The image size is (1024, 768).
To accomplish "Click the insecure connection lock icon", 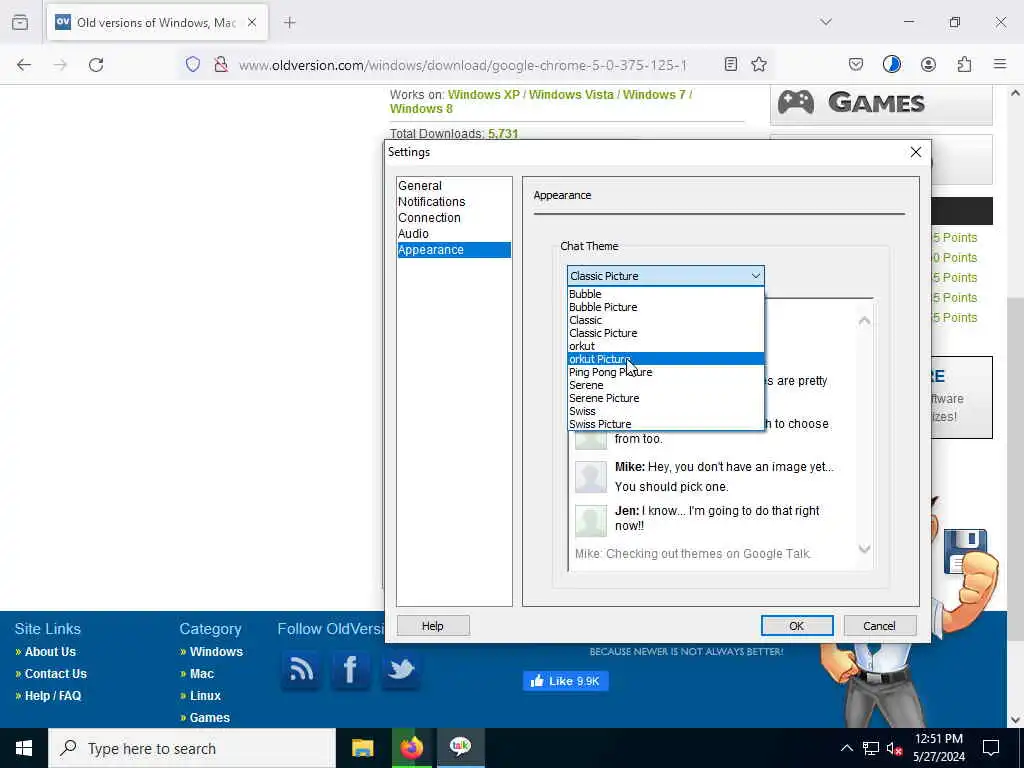I will tap(221, 64).
